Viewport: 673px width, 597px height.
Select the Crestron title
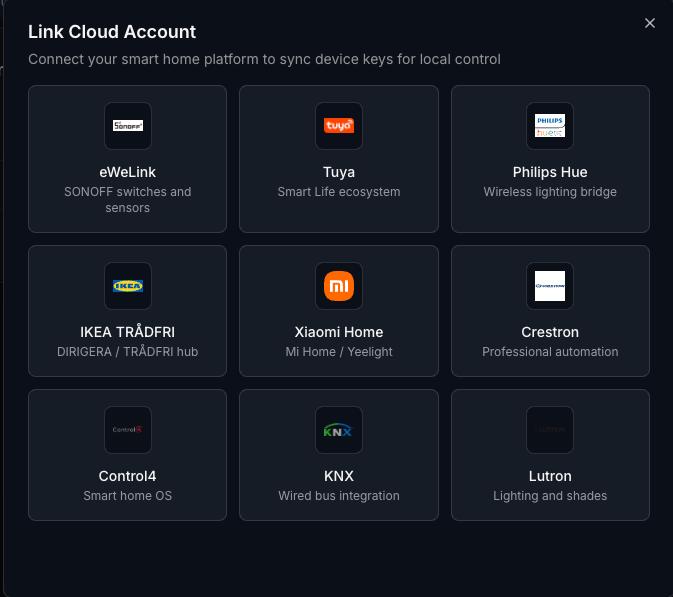coord(550,332)
